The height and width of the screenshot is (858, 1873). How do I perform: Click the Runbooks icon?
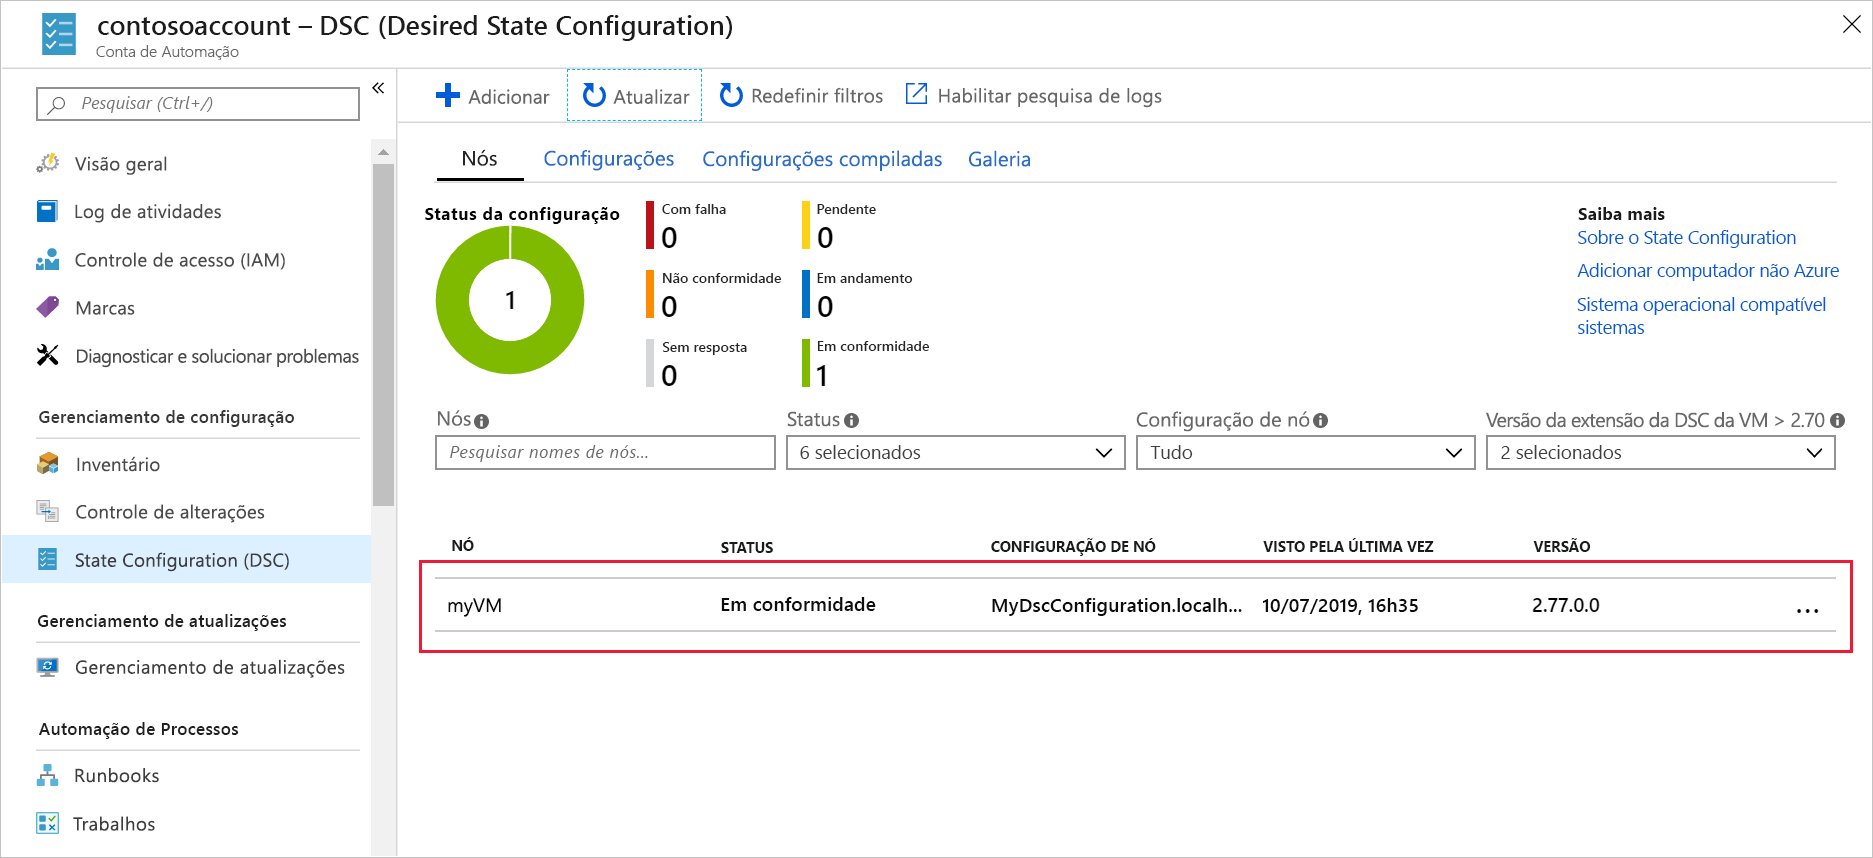[47, 775]
